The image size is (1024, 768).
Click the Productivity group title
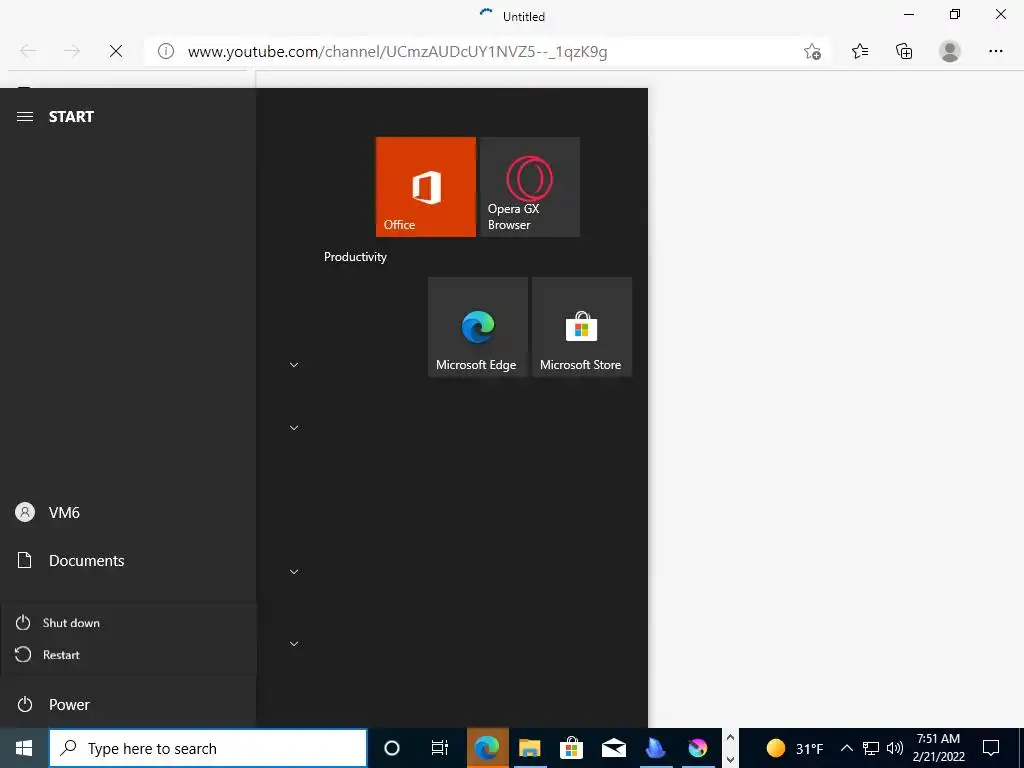[355, 257]
